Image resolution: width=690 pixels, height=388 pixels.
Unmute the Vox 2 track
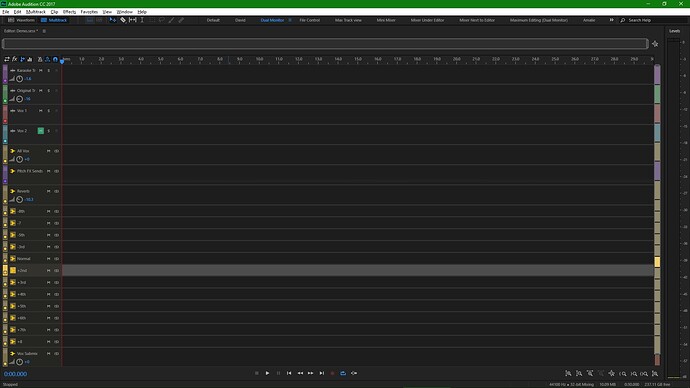click(x=40, y=131)
